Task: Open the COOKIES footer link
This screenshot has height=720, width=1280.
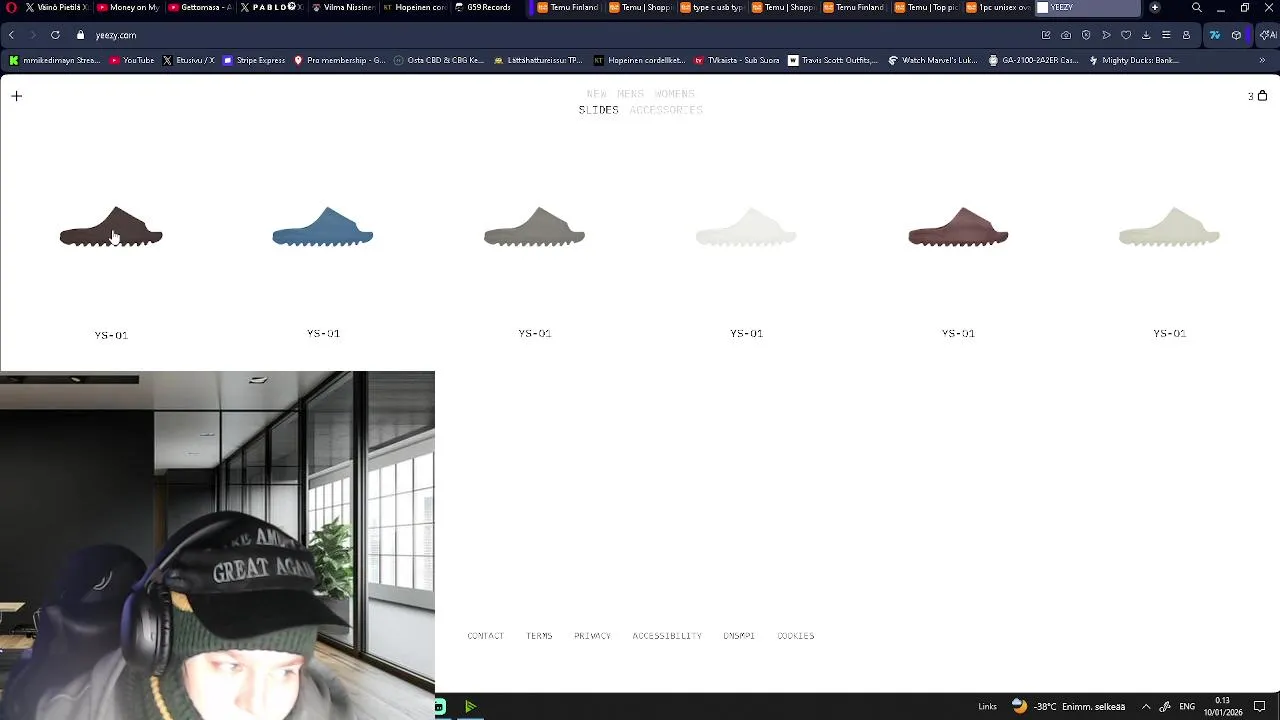Action: tap(796, 636)
